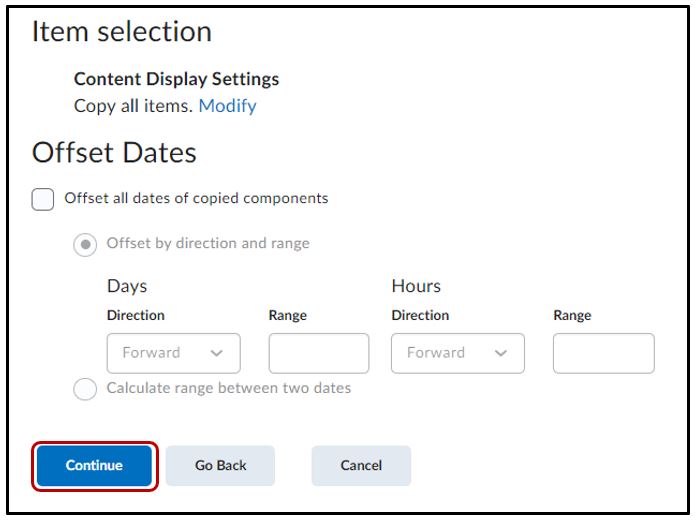Enable the Offset all dates checkbox
Image resolution: width=698 pixels, height=524 pixels.
(x=43, y=199)
